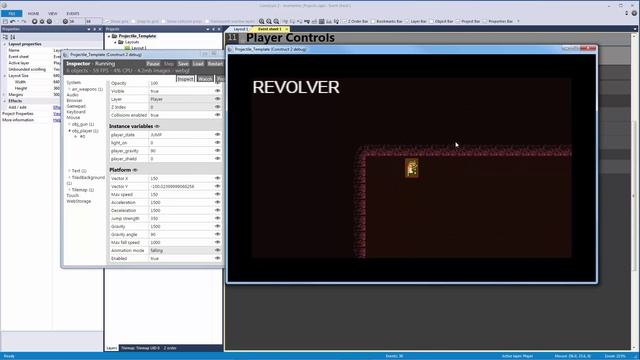Watch the Layer property eye icon

pos(218,99)
